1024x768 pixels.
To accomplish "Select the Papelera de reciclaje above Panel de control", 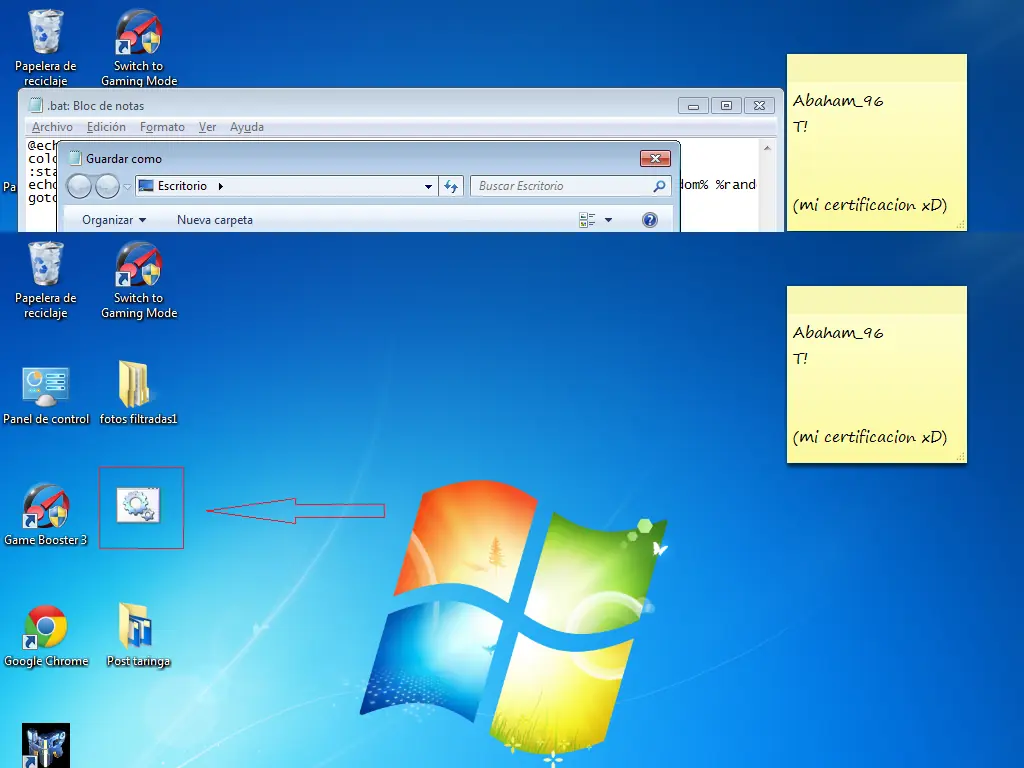I will [x=45, y=281].
